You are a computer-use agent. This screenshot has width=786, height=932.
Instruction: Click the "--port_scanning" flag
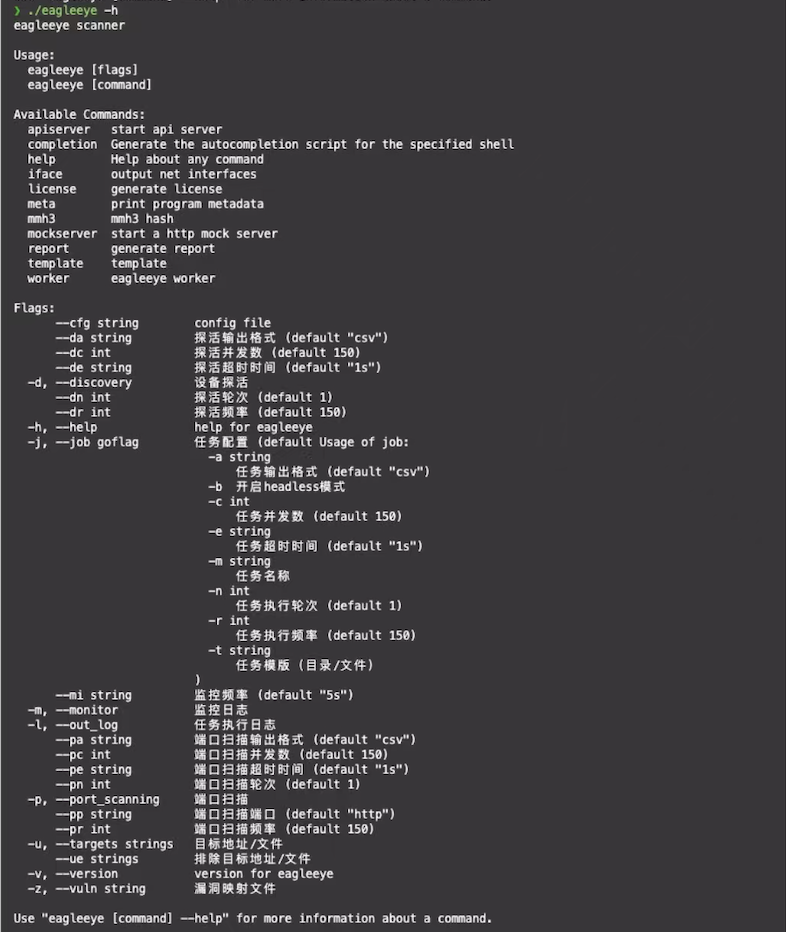(x=107, y=799)
